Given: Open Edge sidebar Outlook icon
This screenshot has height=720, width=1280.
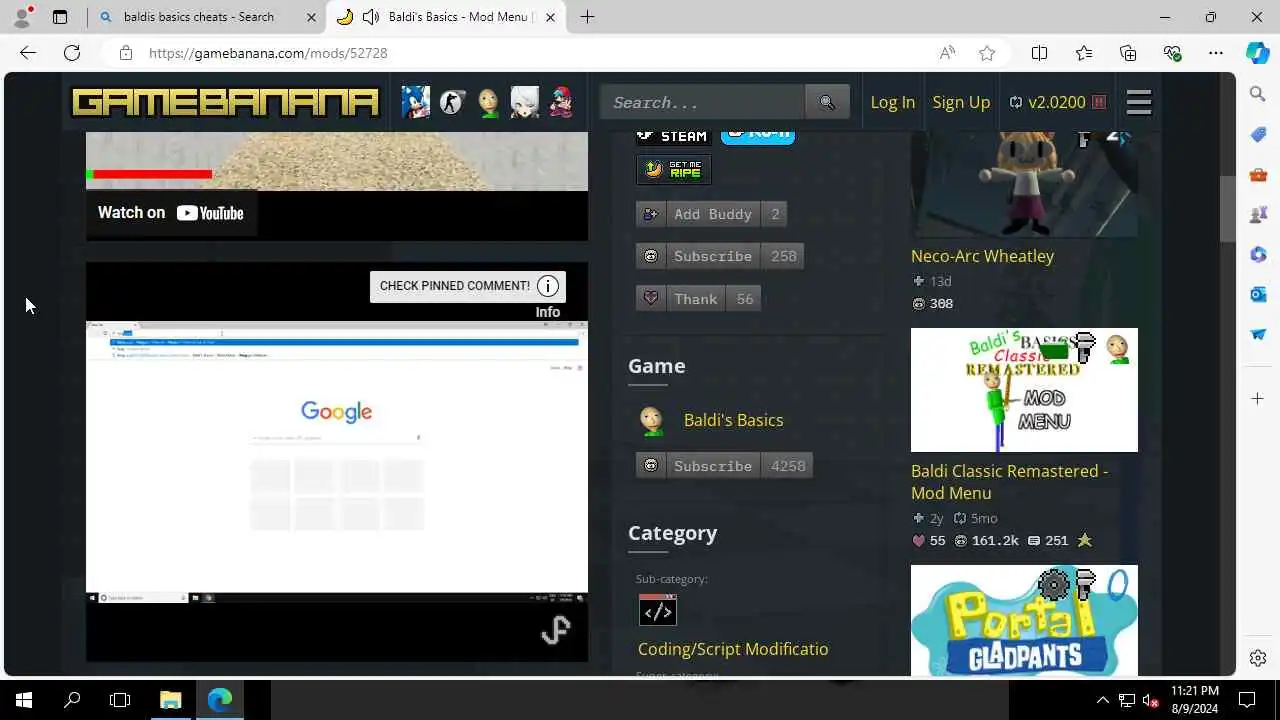Looking at the screenshot, I should click(x=1258, y=294).
